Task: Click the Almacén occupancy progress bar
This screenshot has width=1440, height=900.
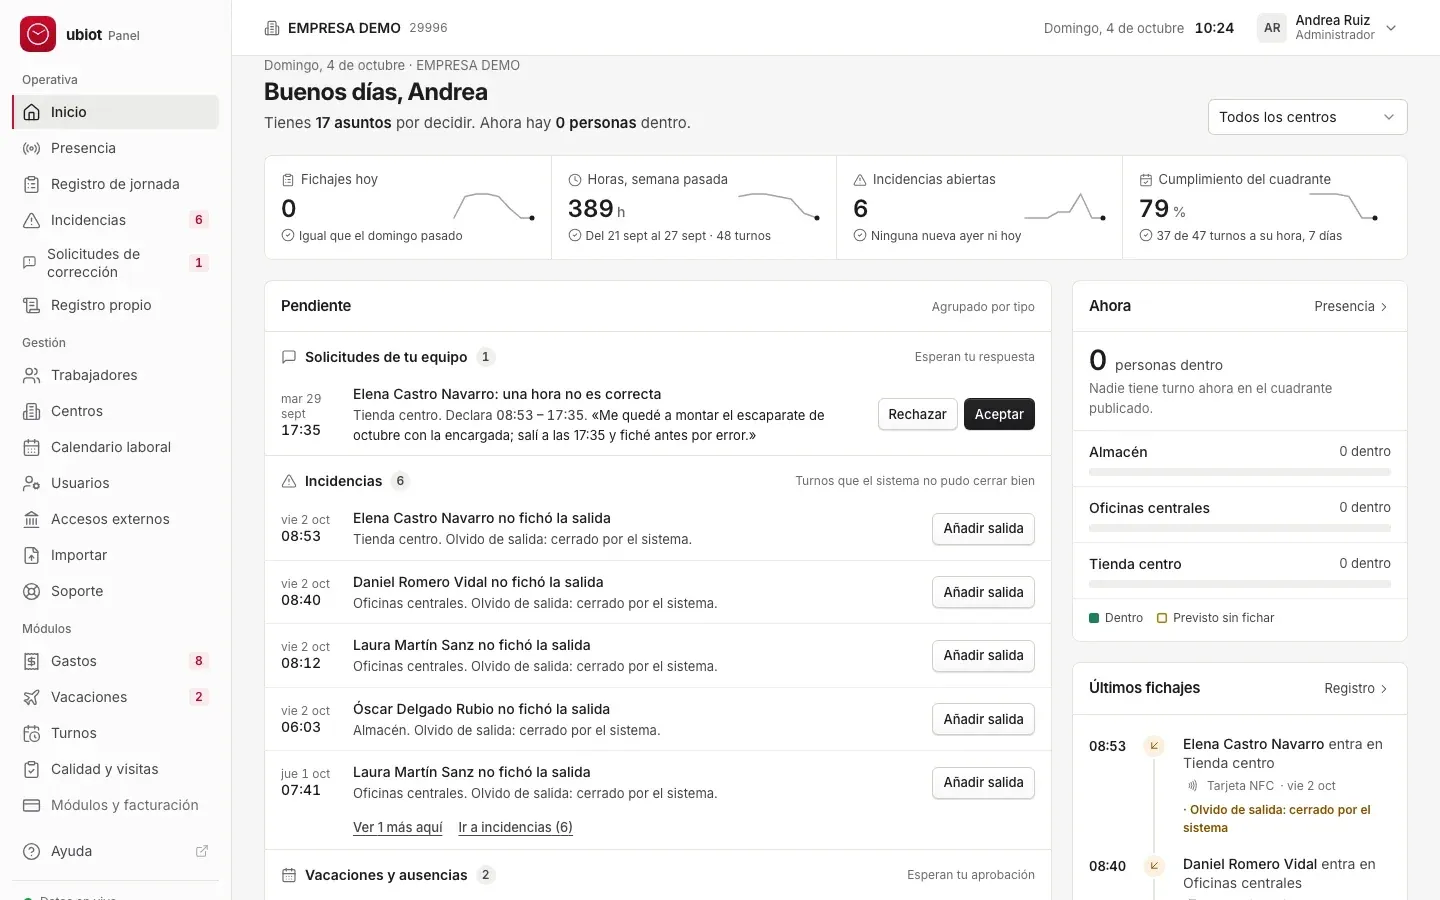Action: [x=1240, y=472]
